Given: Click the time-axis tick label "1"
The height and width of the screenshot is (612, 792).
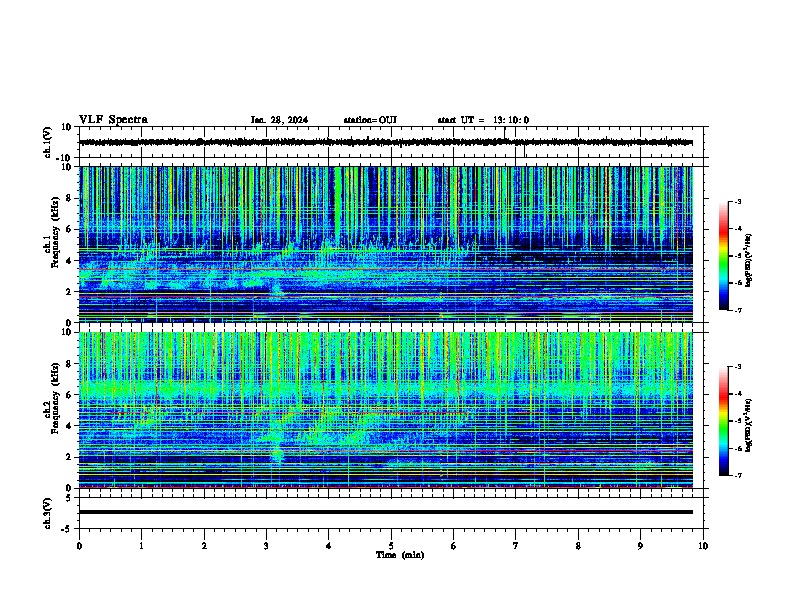Looking at the screenshot, I should click(141, 546).
